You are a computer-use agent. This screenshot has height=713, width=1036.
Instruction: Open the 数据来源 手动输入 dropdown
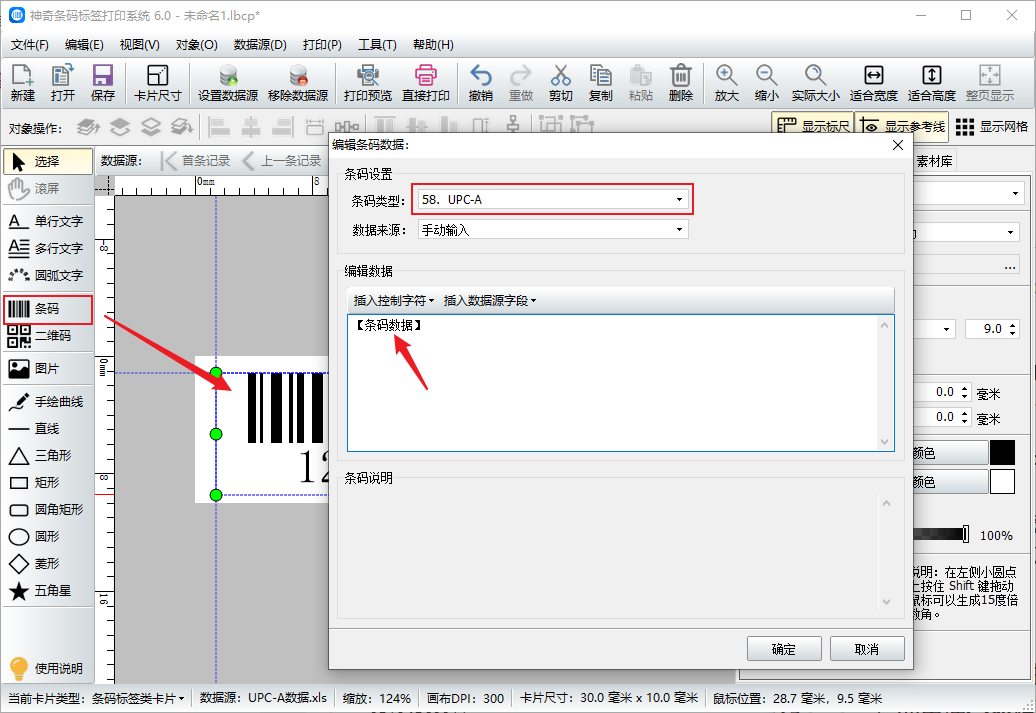[x=553, y=230]
